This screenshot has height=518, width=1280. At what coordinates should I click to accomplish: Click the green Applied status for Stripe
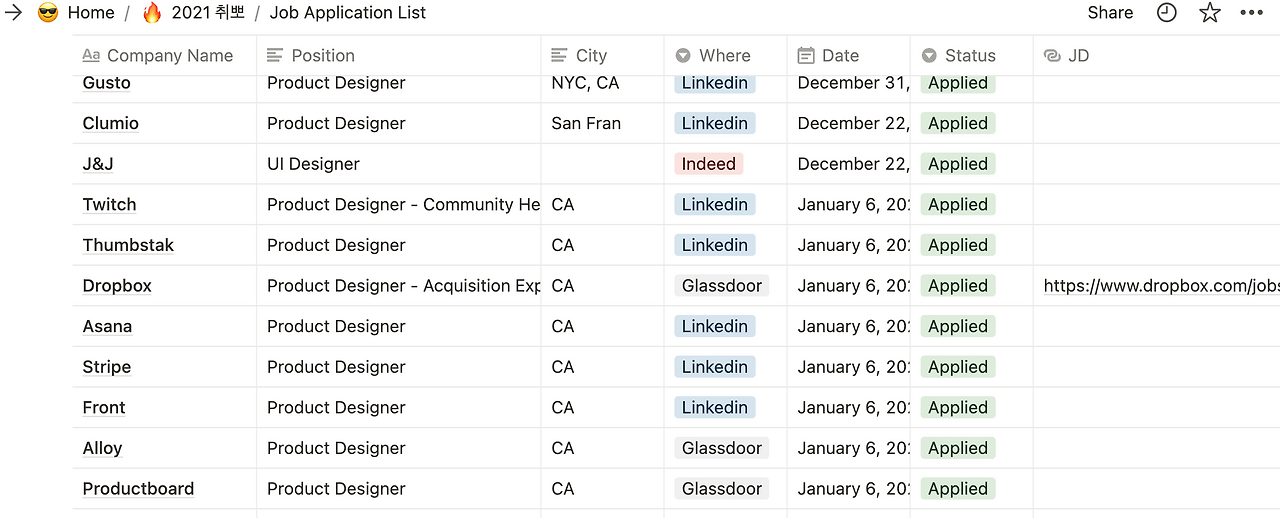coord(957,367)
